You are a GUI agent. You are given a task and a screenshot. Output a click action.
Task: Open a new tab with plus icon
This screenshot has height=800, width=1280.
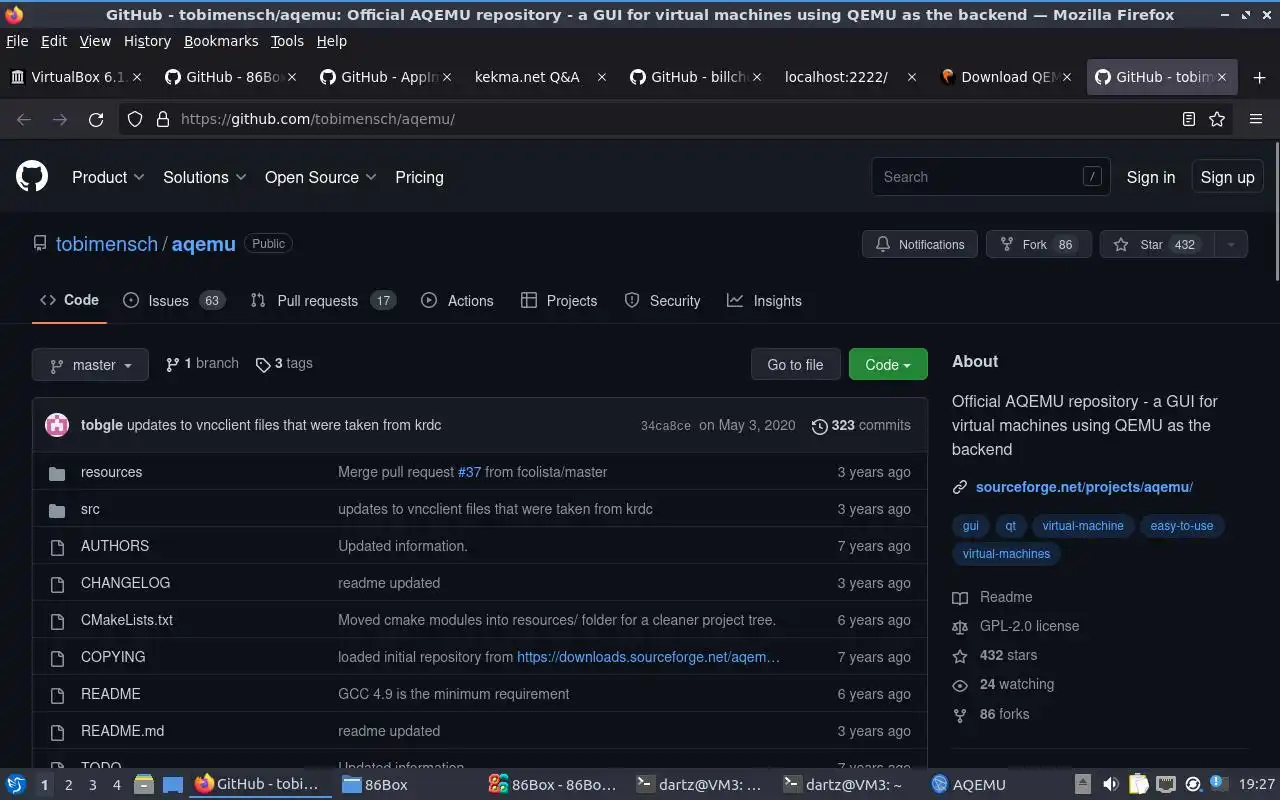[x=1259, y=77]
